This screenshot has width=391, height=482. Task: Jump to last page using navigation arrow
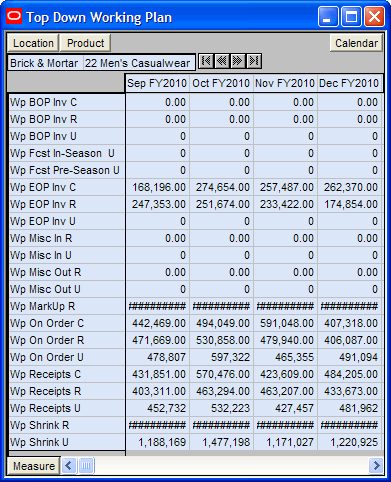[254, 61]
